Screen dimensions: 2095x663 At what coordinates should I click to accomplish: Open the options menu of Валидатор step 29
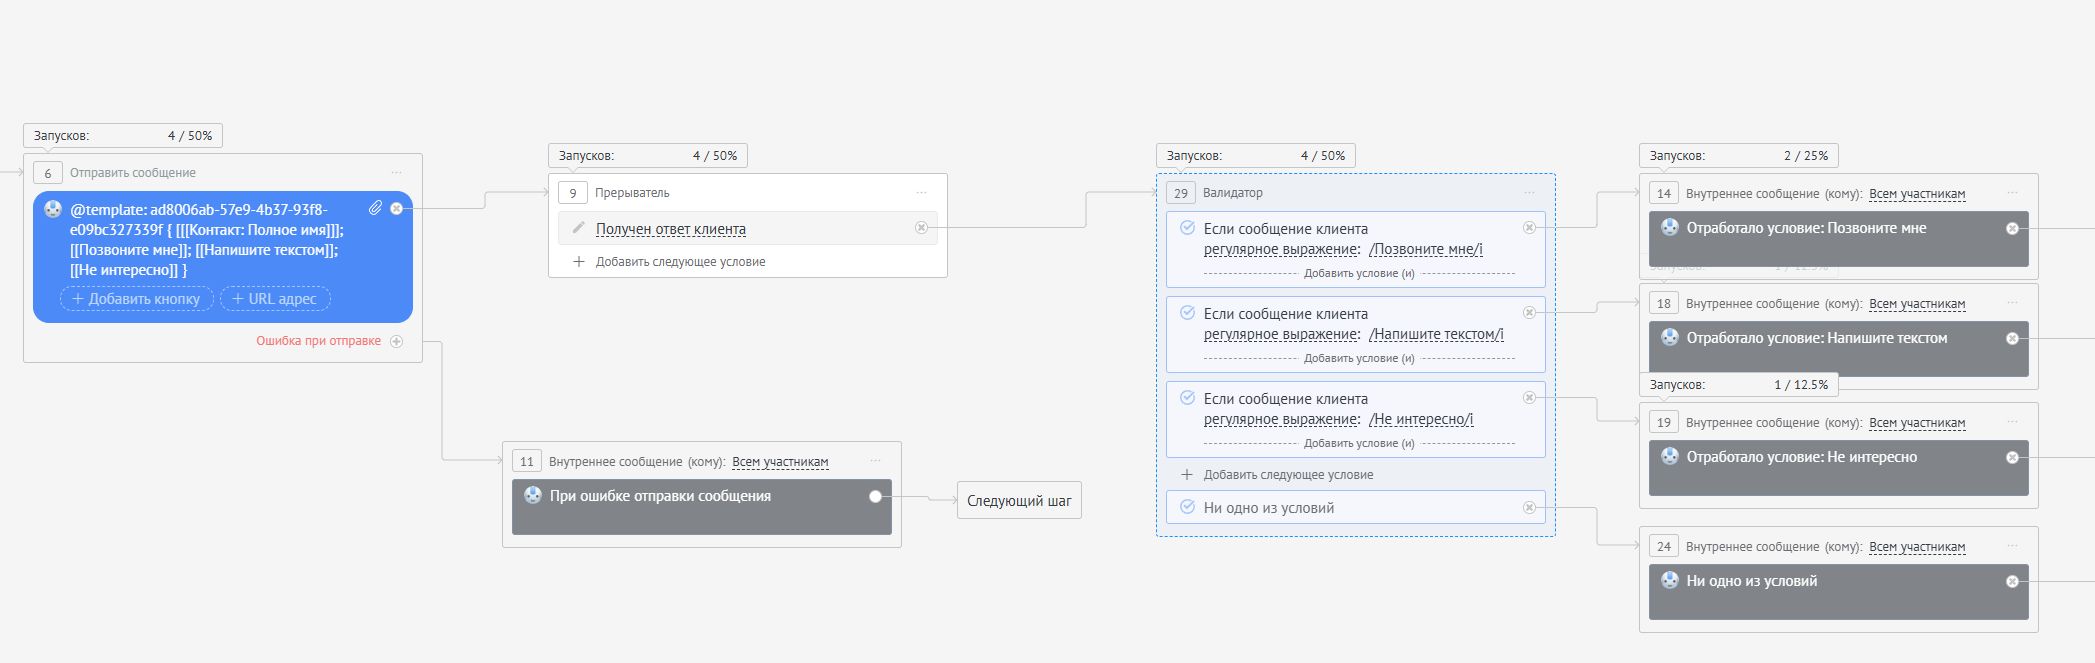(1529, 193)
